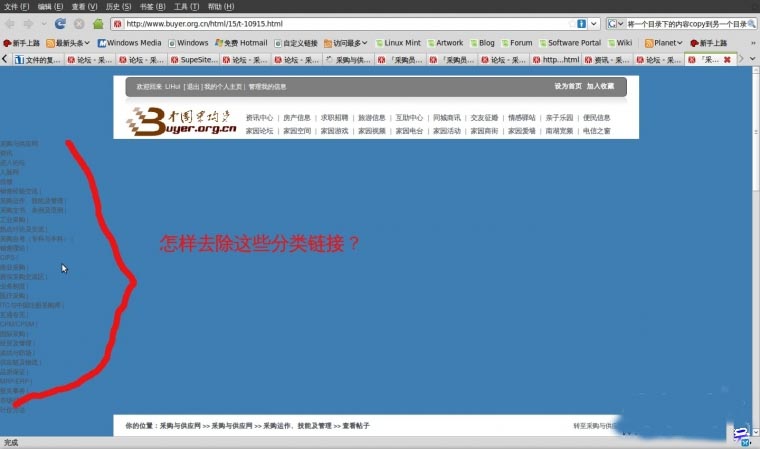Expand the 访问最多 bookmark folder
Image resolution: width=760 pixels, height=449 pixels.
pos(346,43)
